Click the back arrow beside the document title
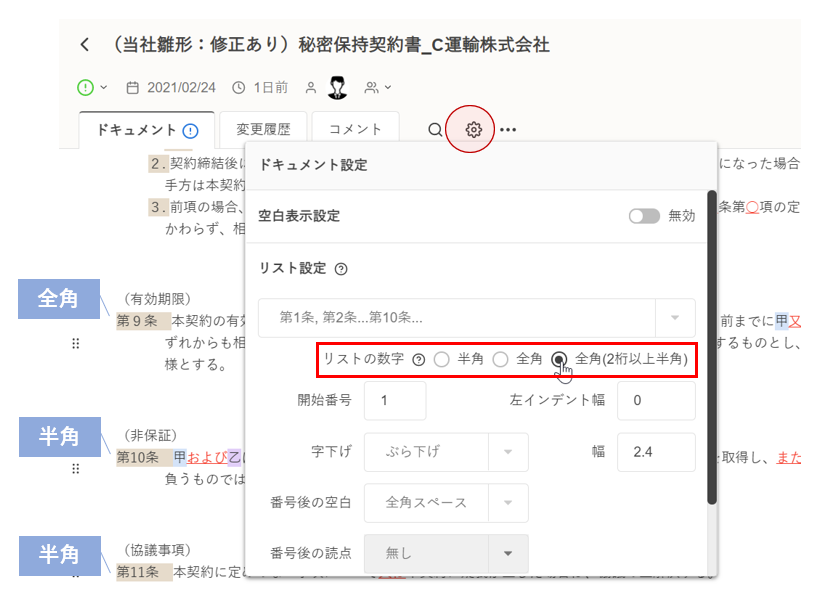This screenshot has height=611, width=829. (x=85, y=45)
